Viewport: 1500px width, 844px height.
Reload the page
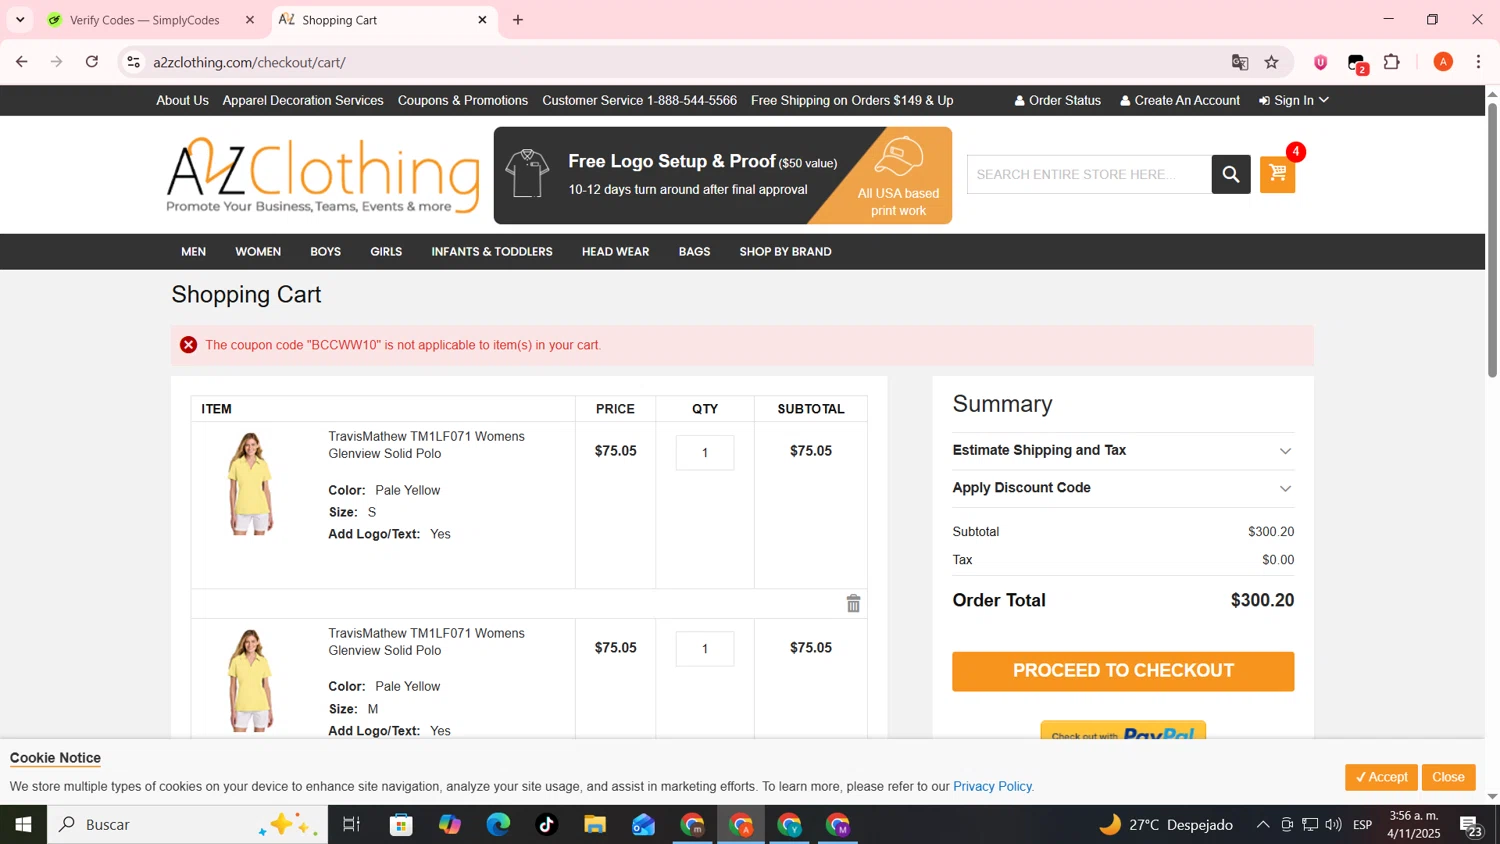[92, 62]
